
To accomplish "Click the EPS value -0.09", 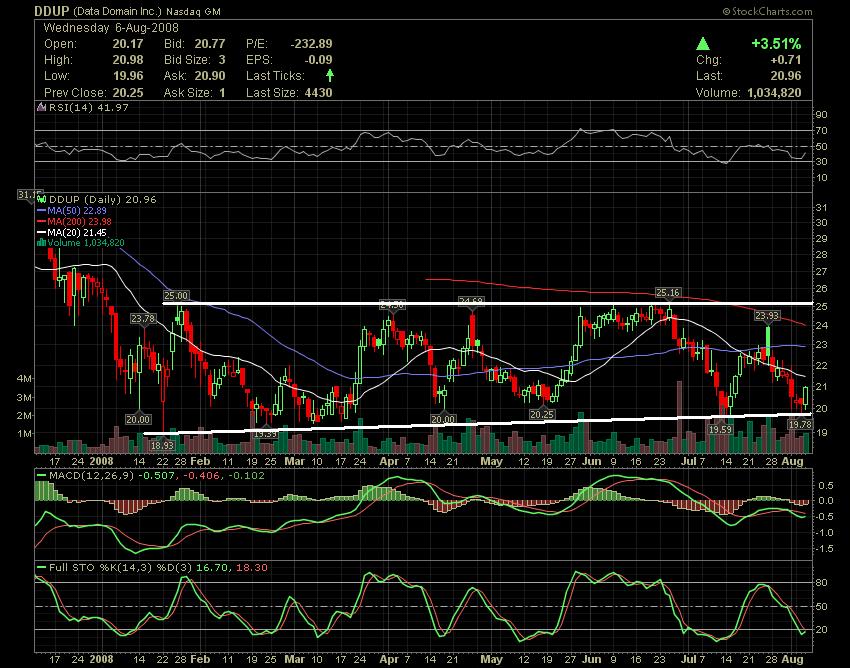I will point(319,60).
